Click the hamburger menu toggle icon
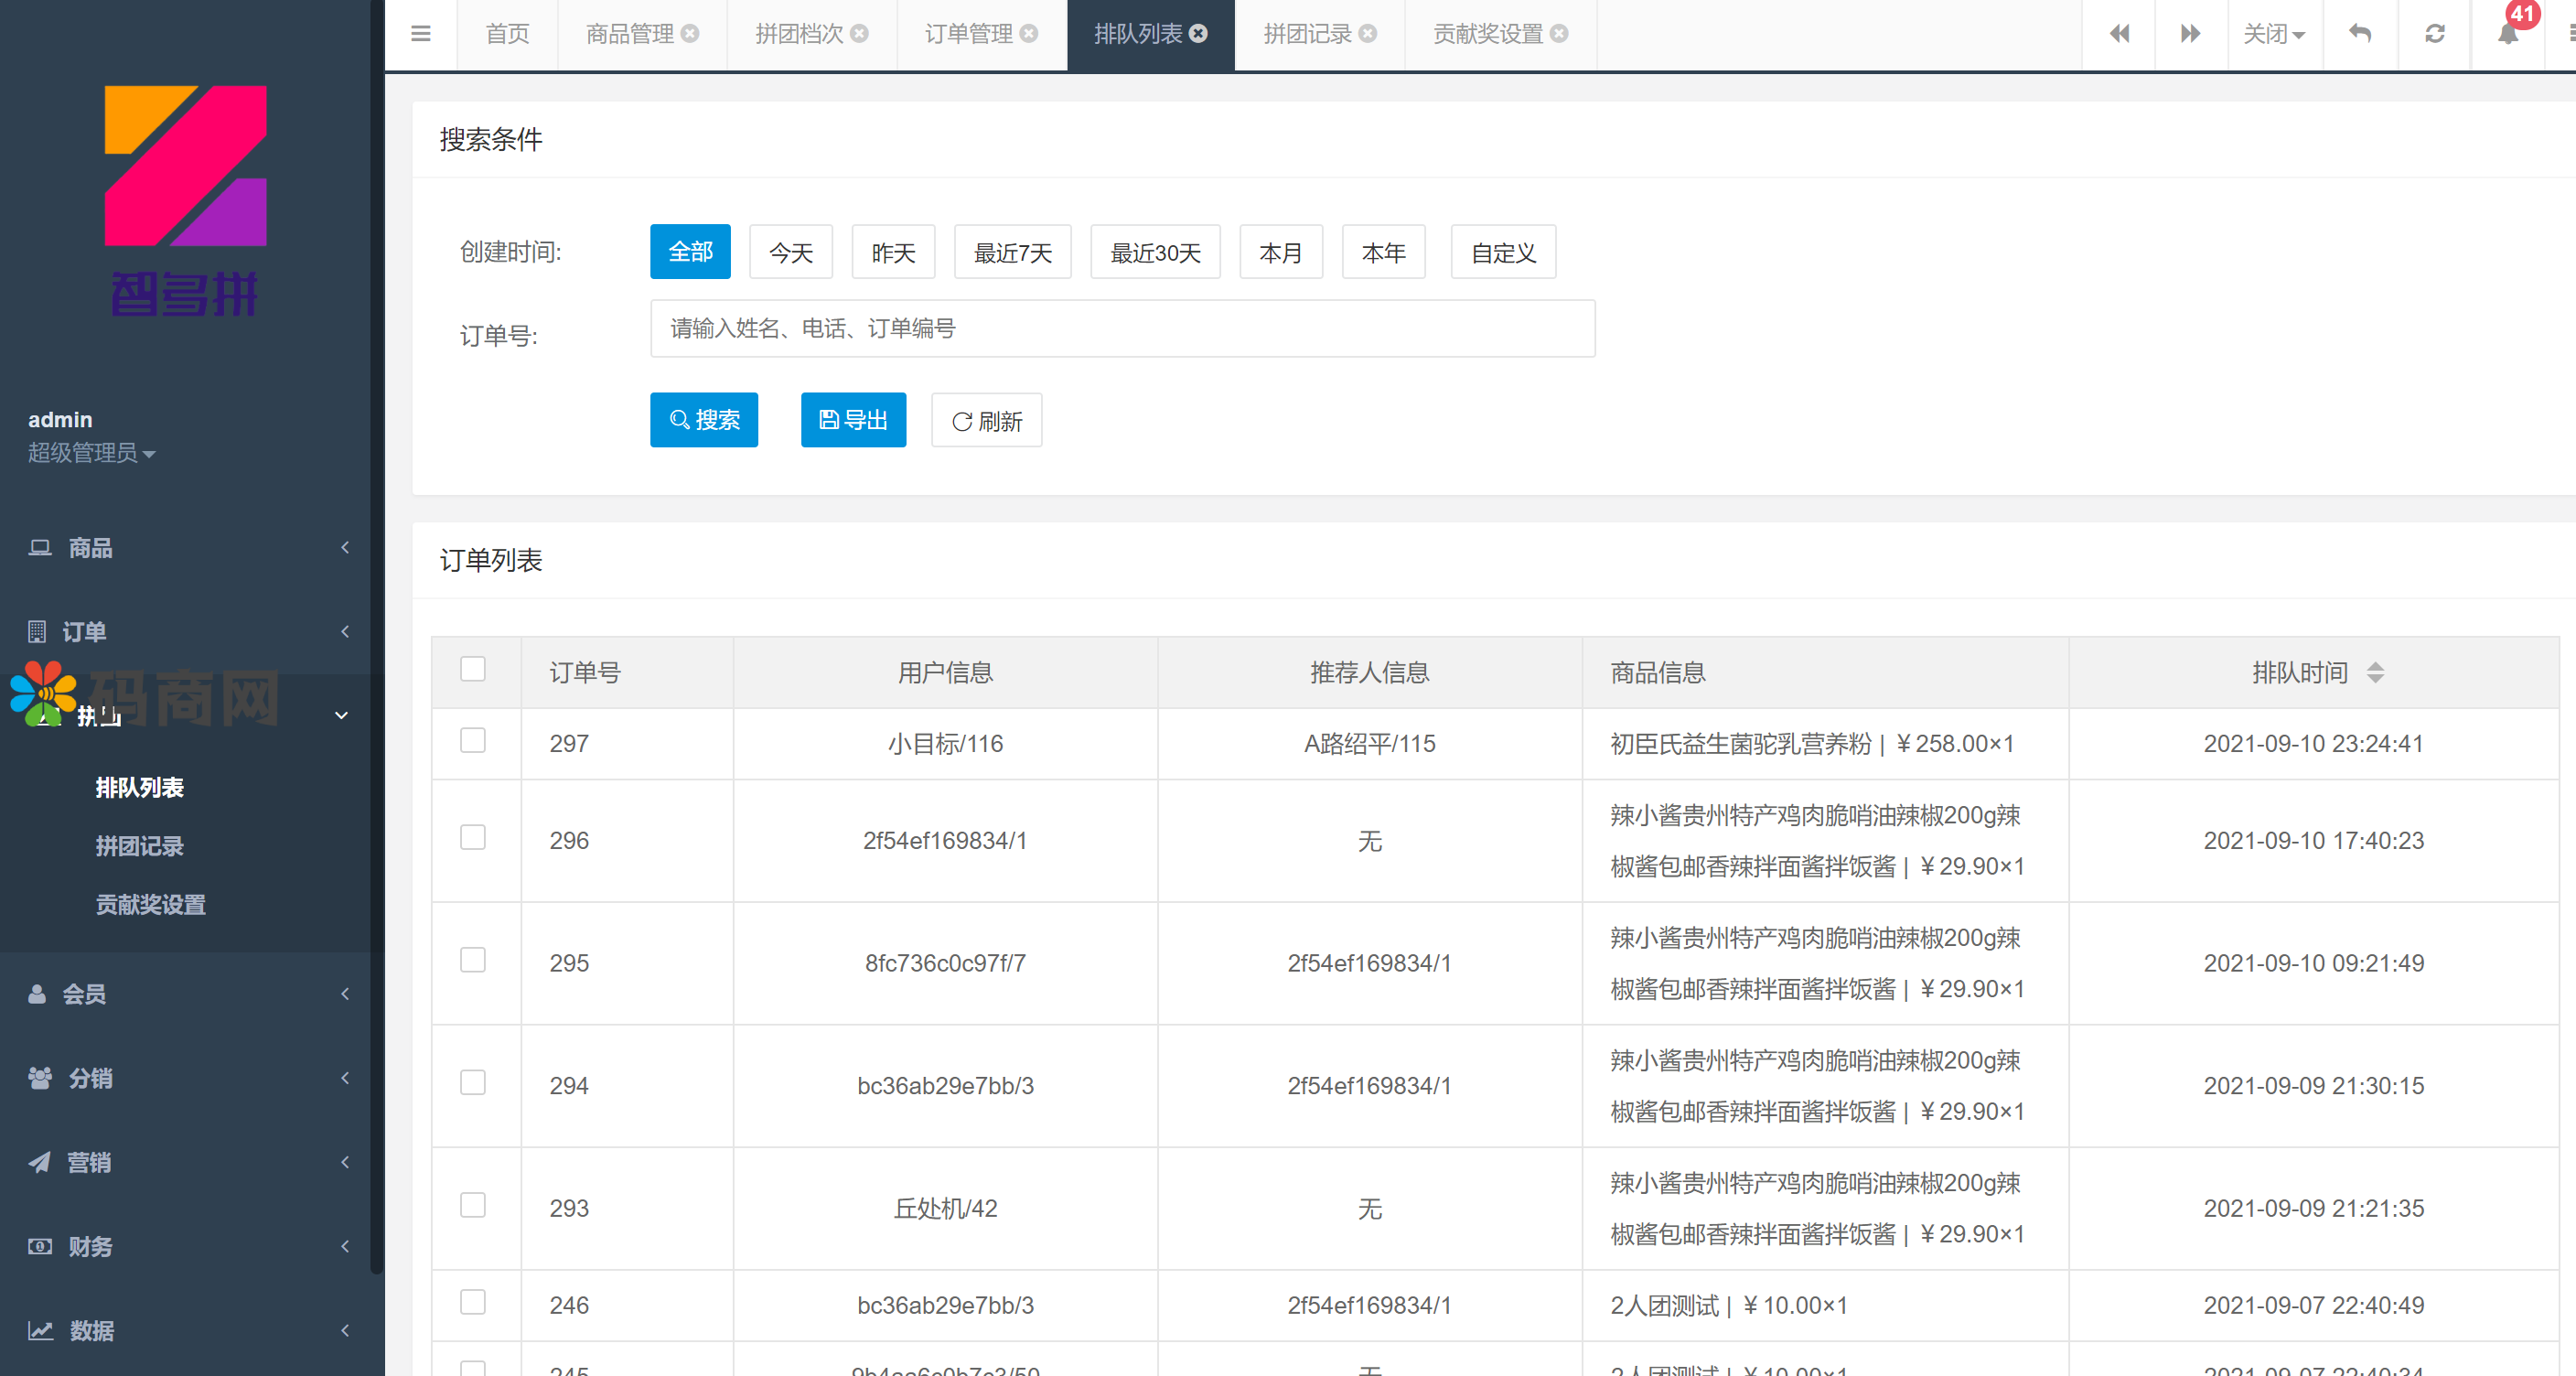The width and height of the screenshot is (2576, 1376). [420, 34]
